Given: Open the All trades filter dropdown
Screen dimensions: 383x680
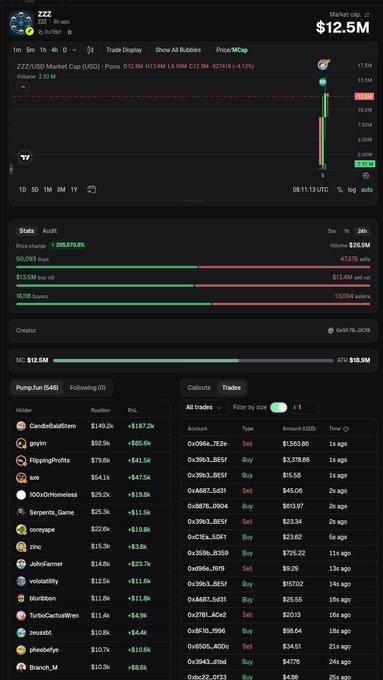Looking at the screenshot, I should pos(203,408).
